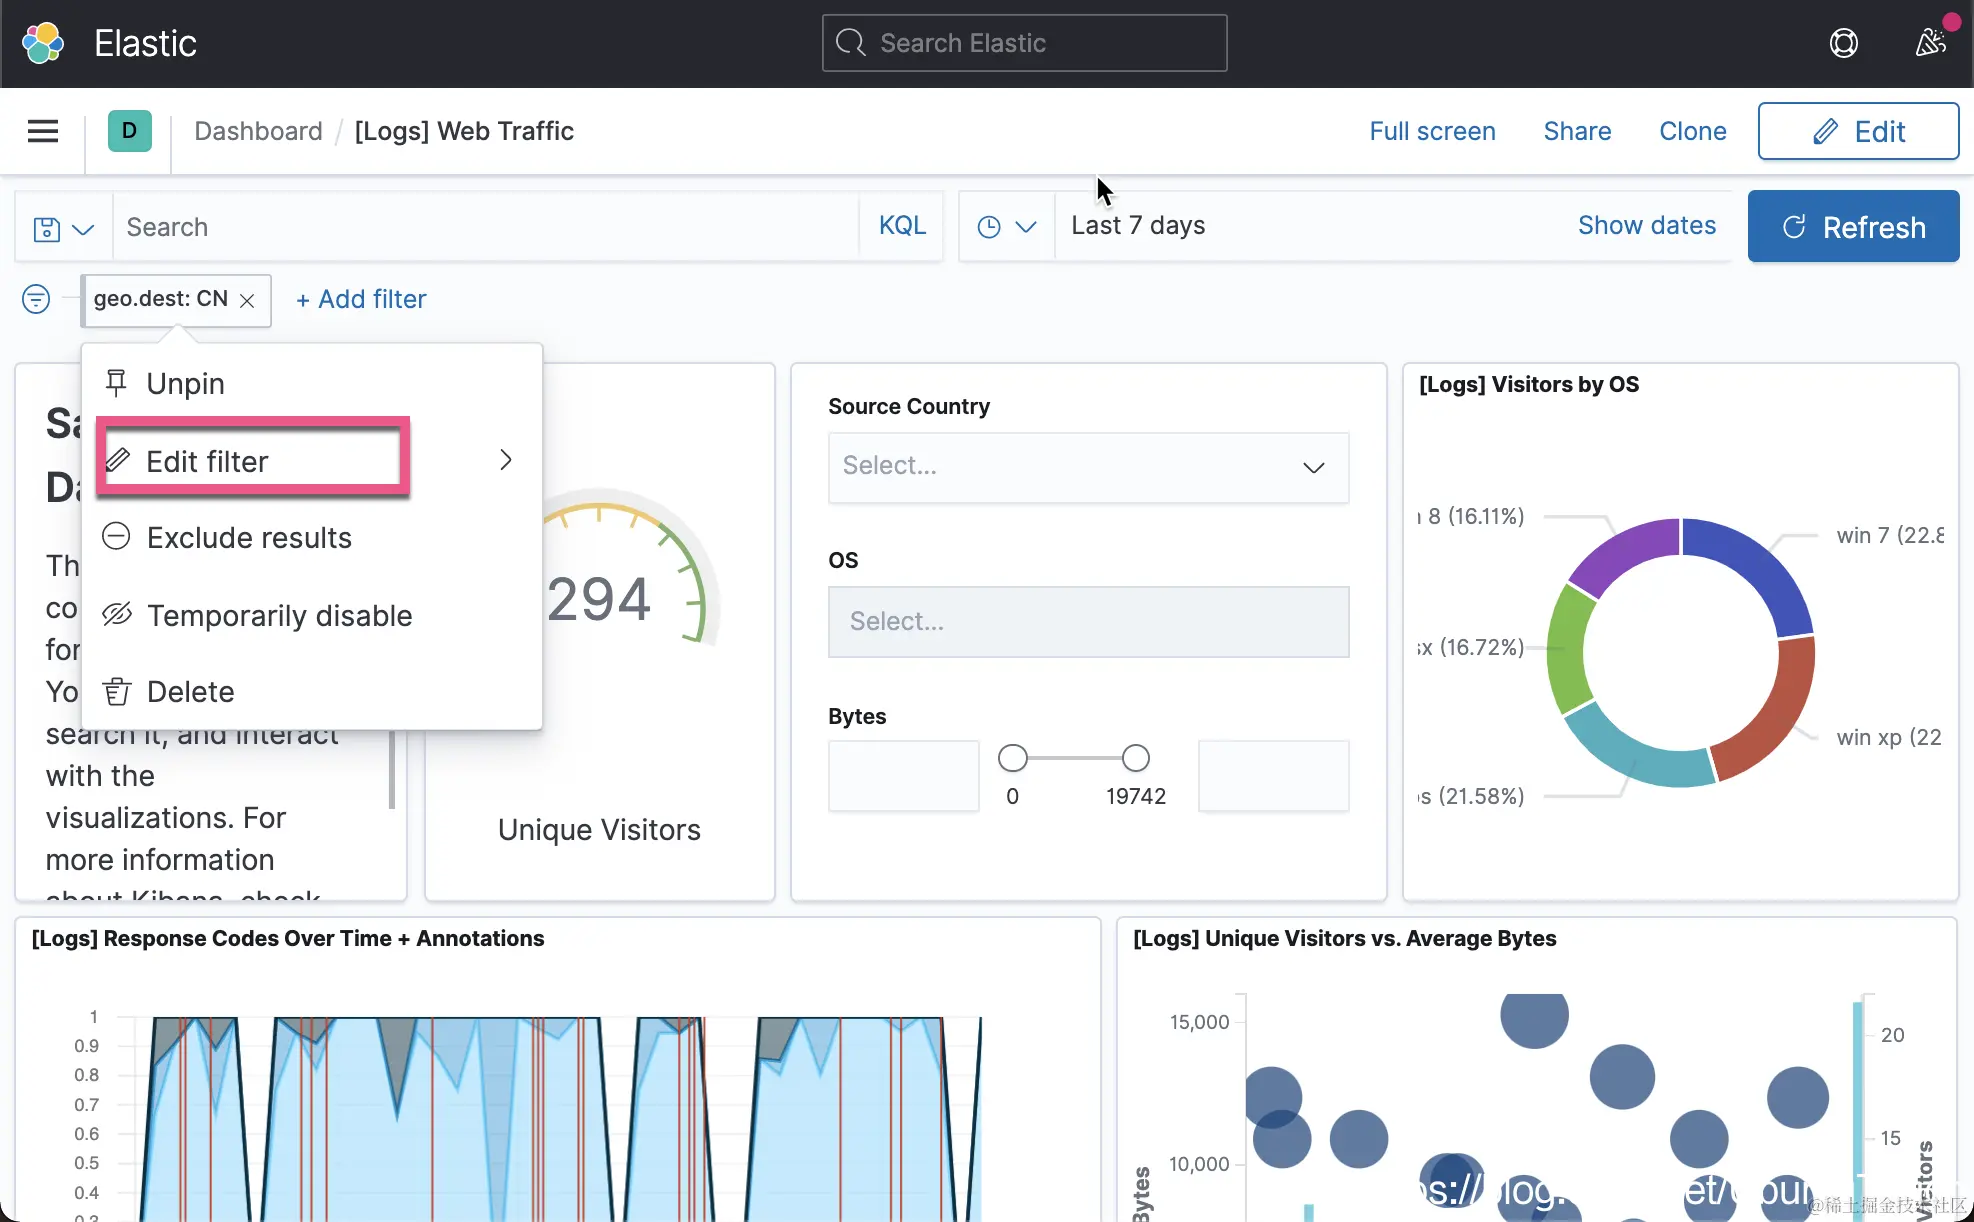Click the Search Elastic input field
This screenshot has height=1222, width=1974.
tap(1024, 43)
